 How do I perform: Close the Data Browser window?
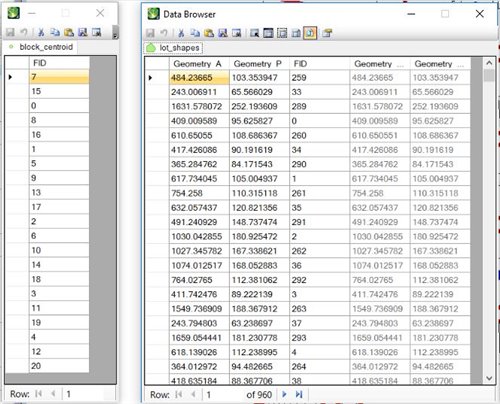tap(480, 14)
